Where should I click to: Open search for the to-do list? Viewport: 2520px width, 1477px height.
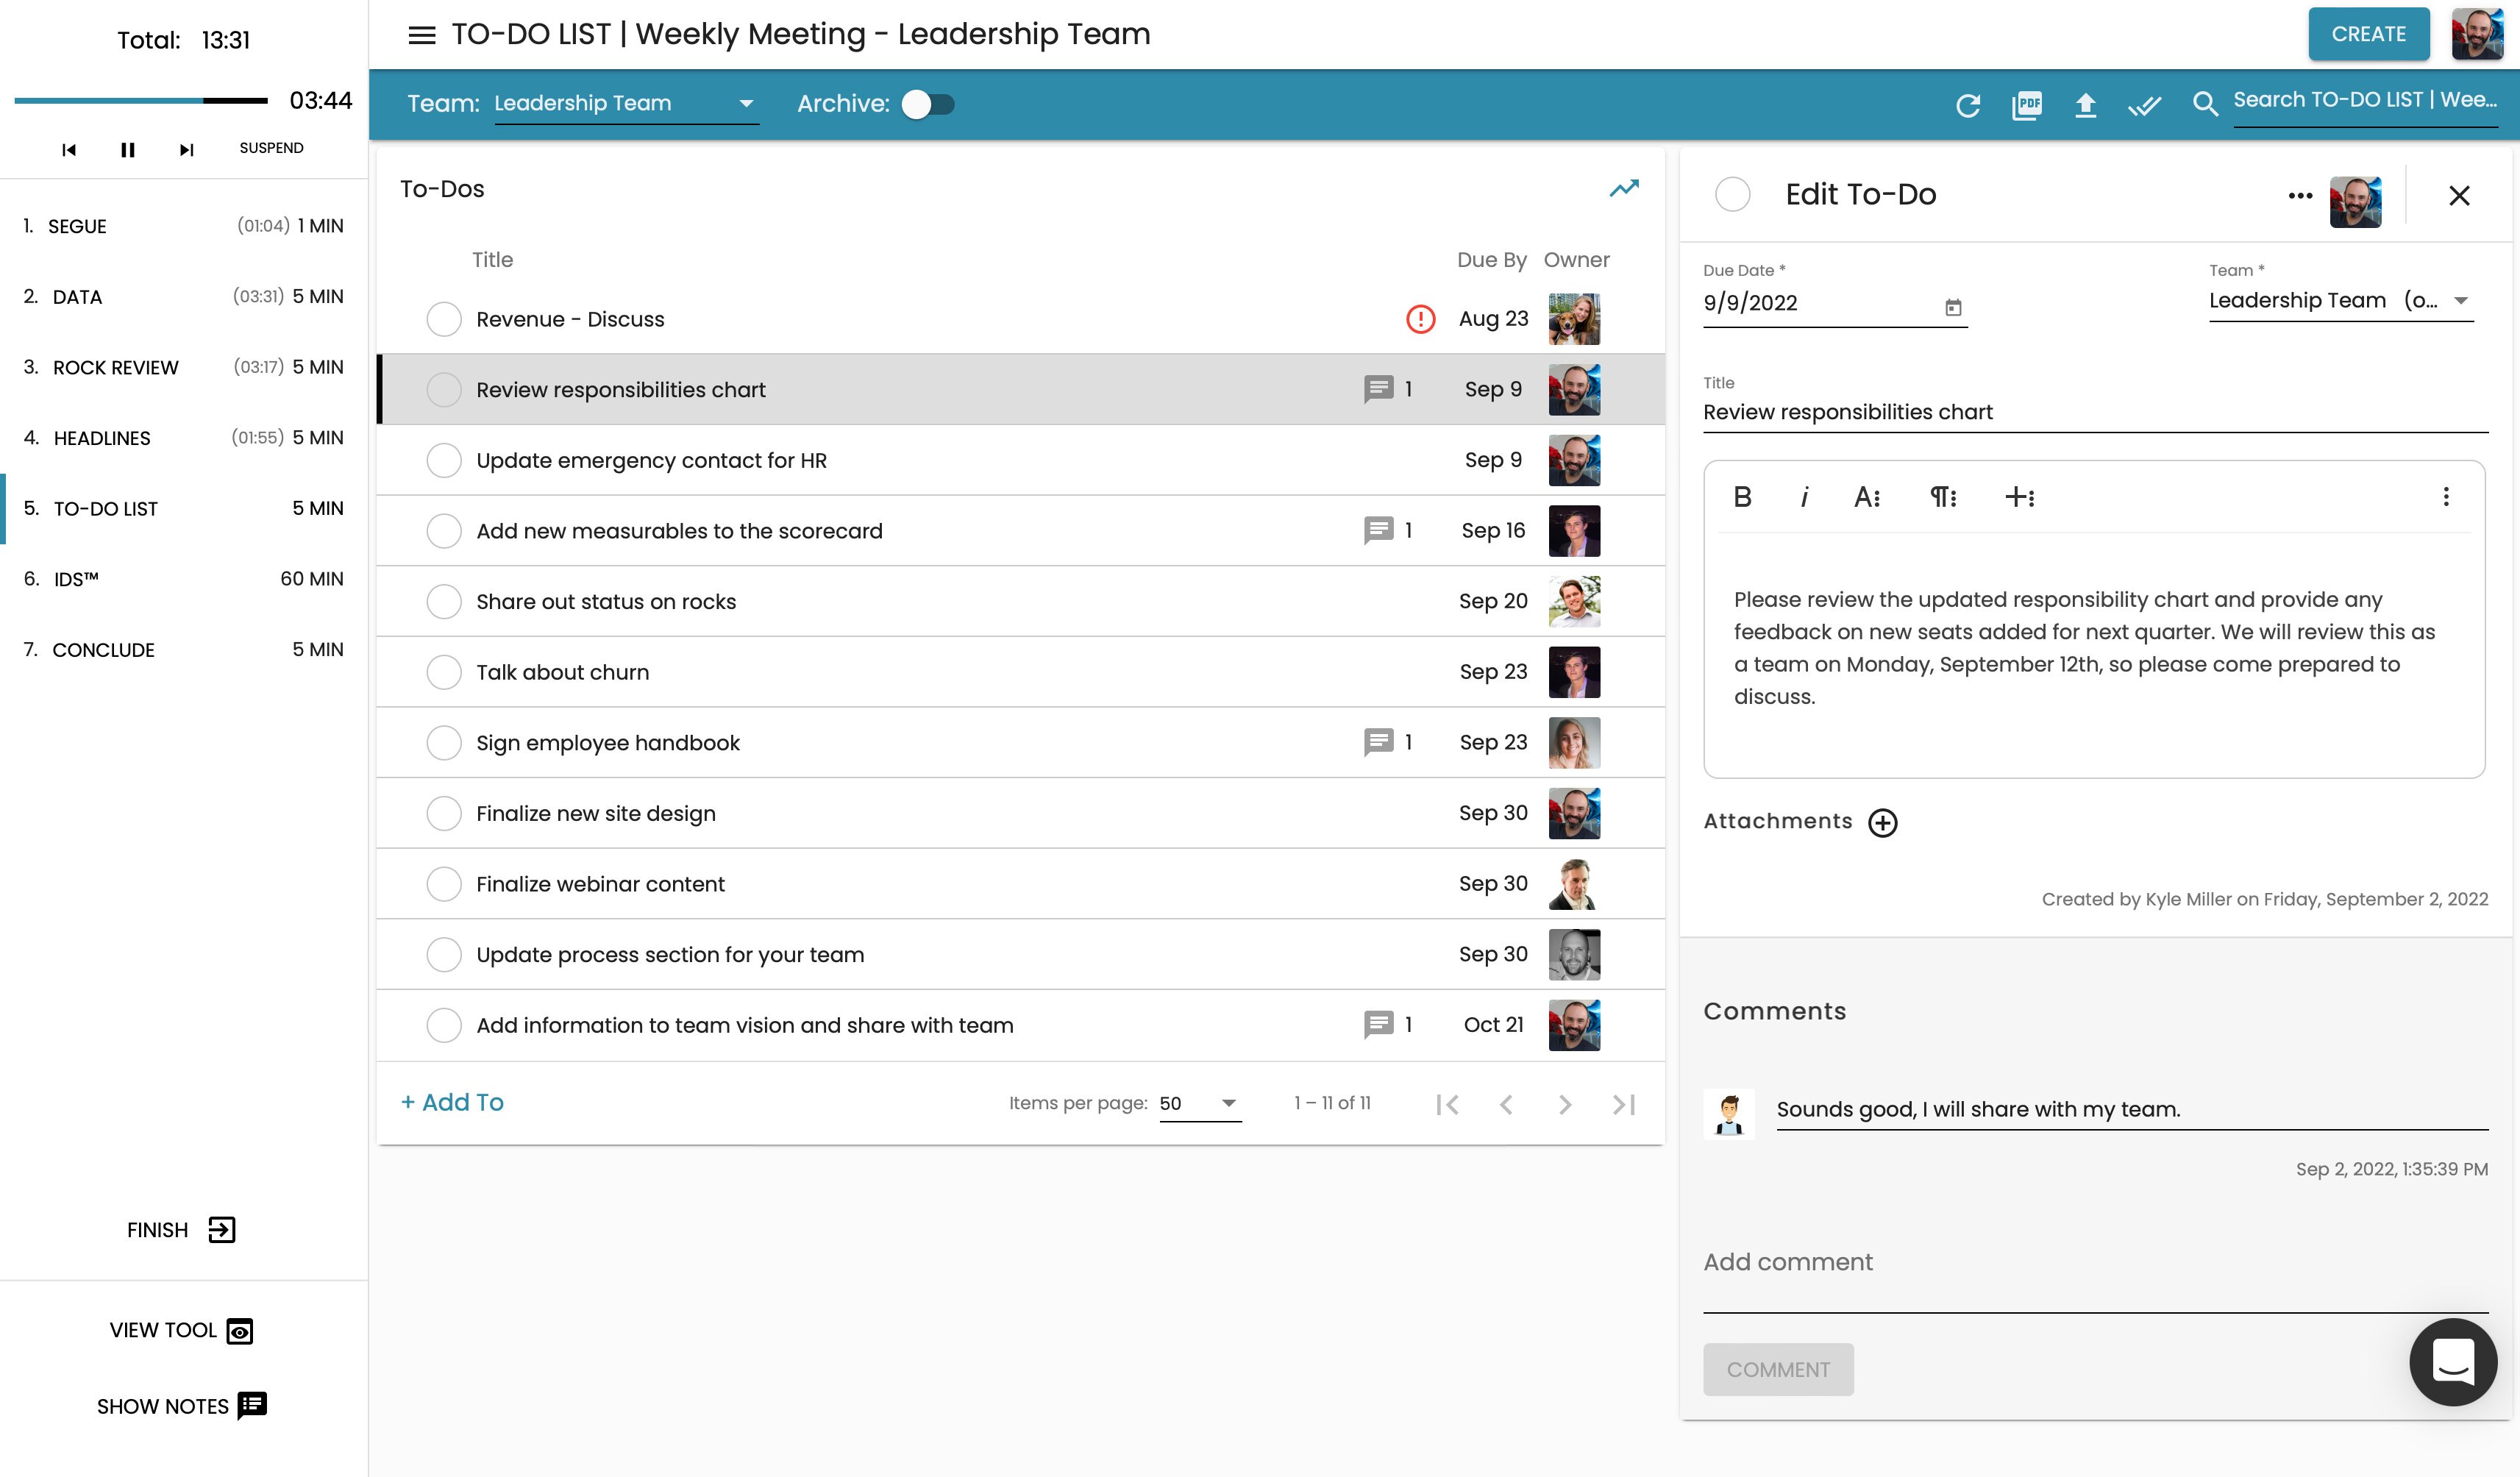click(x=2206, y=104)
